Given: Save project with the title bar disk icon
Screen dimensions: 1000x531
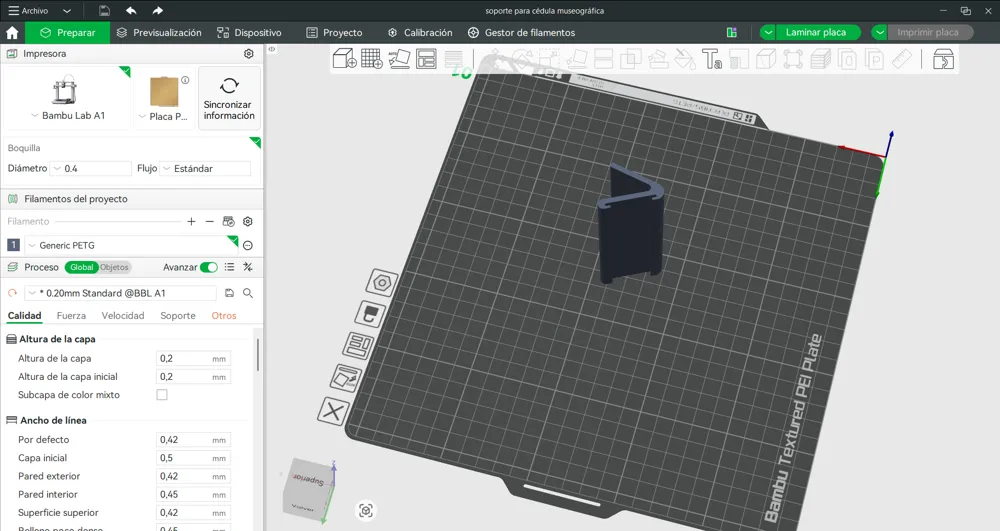Looking at the screenshot, I should click(105, 11).
